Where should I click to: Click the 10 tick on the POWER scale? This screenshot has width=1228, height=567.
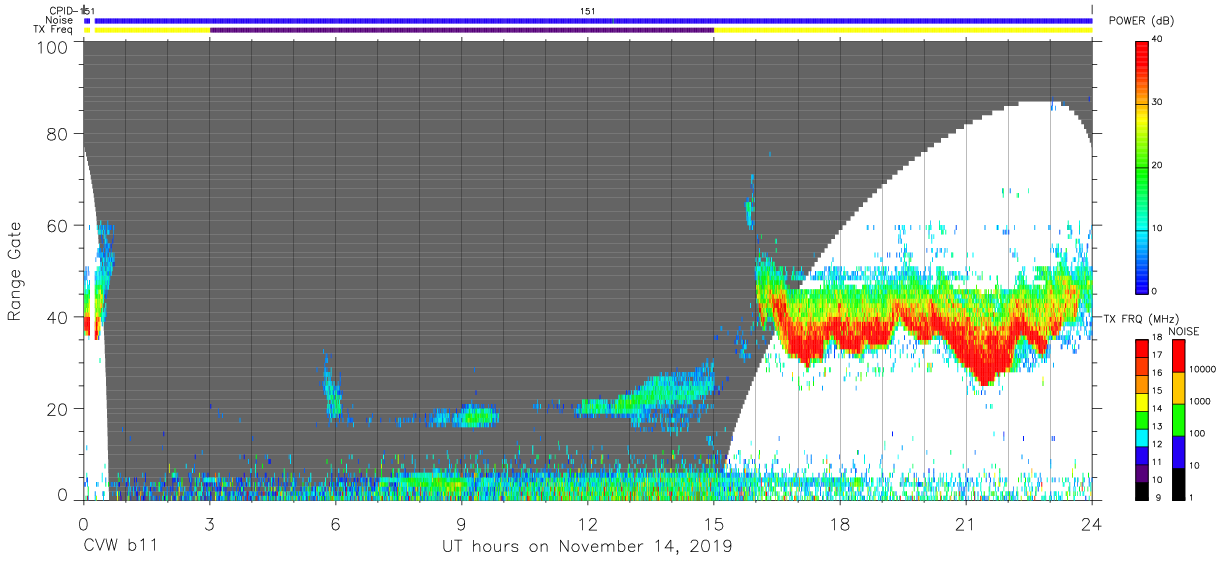(1157, 228)
